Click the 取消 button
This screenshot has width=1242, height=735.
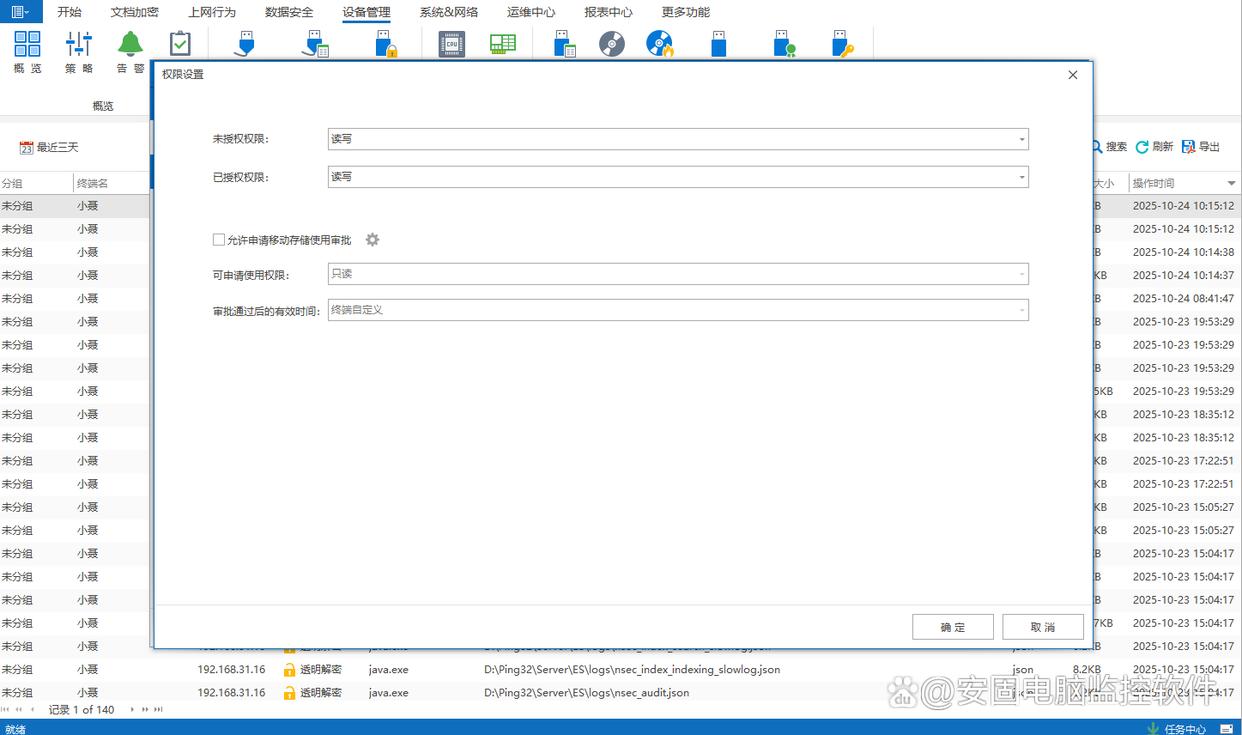[x=1042, y=627]
